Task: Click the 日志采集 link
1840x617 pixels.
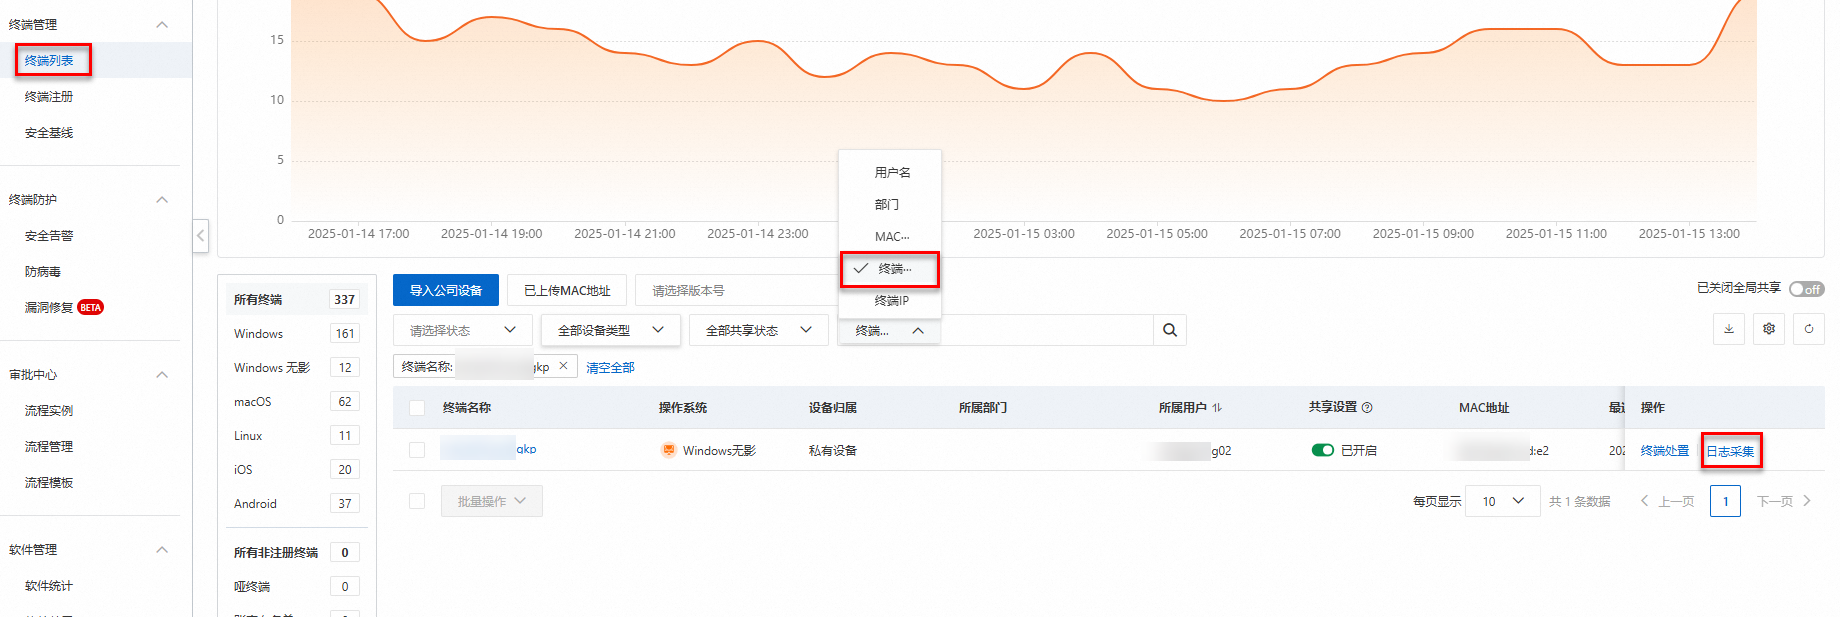Action: pyautogui.click(x=1730, y=451)
